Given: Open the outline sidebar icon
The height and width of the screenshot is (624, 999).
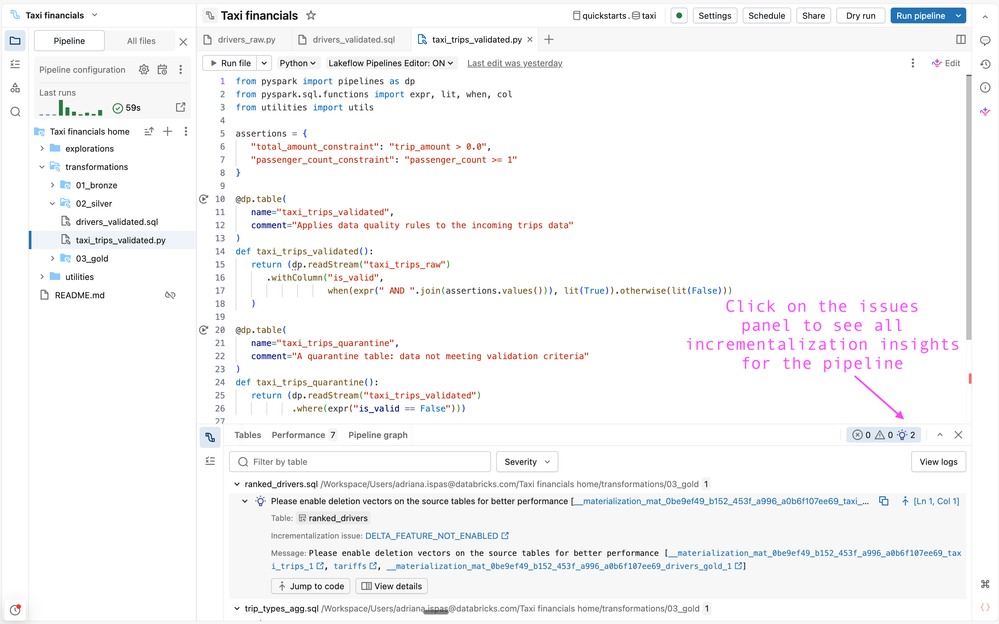Looking at the screenshot, I should (x=15, y=64).
